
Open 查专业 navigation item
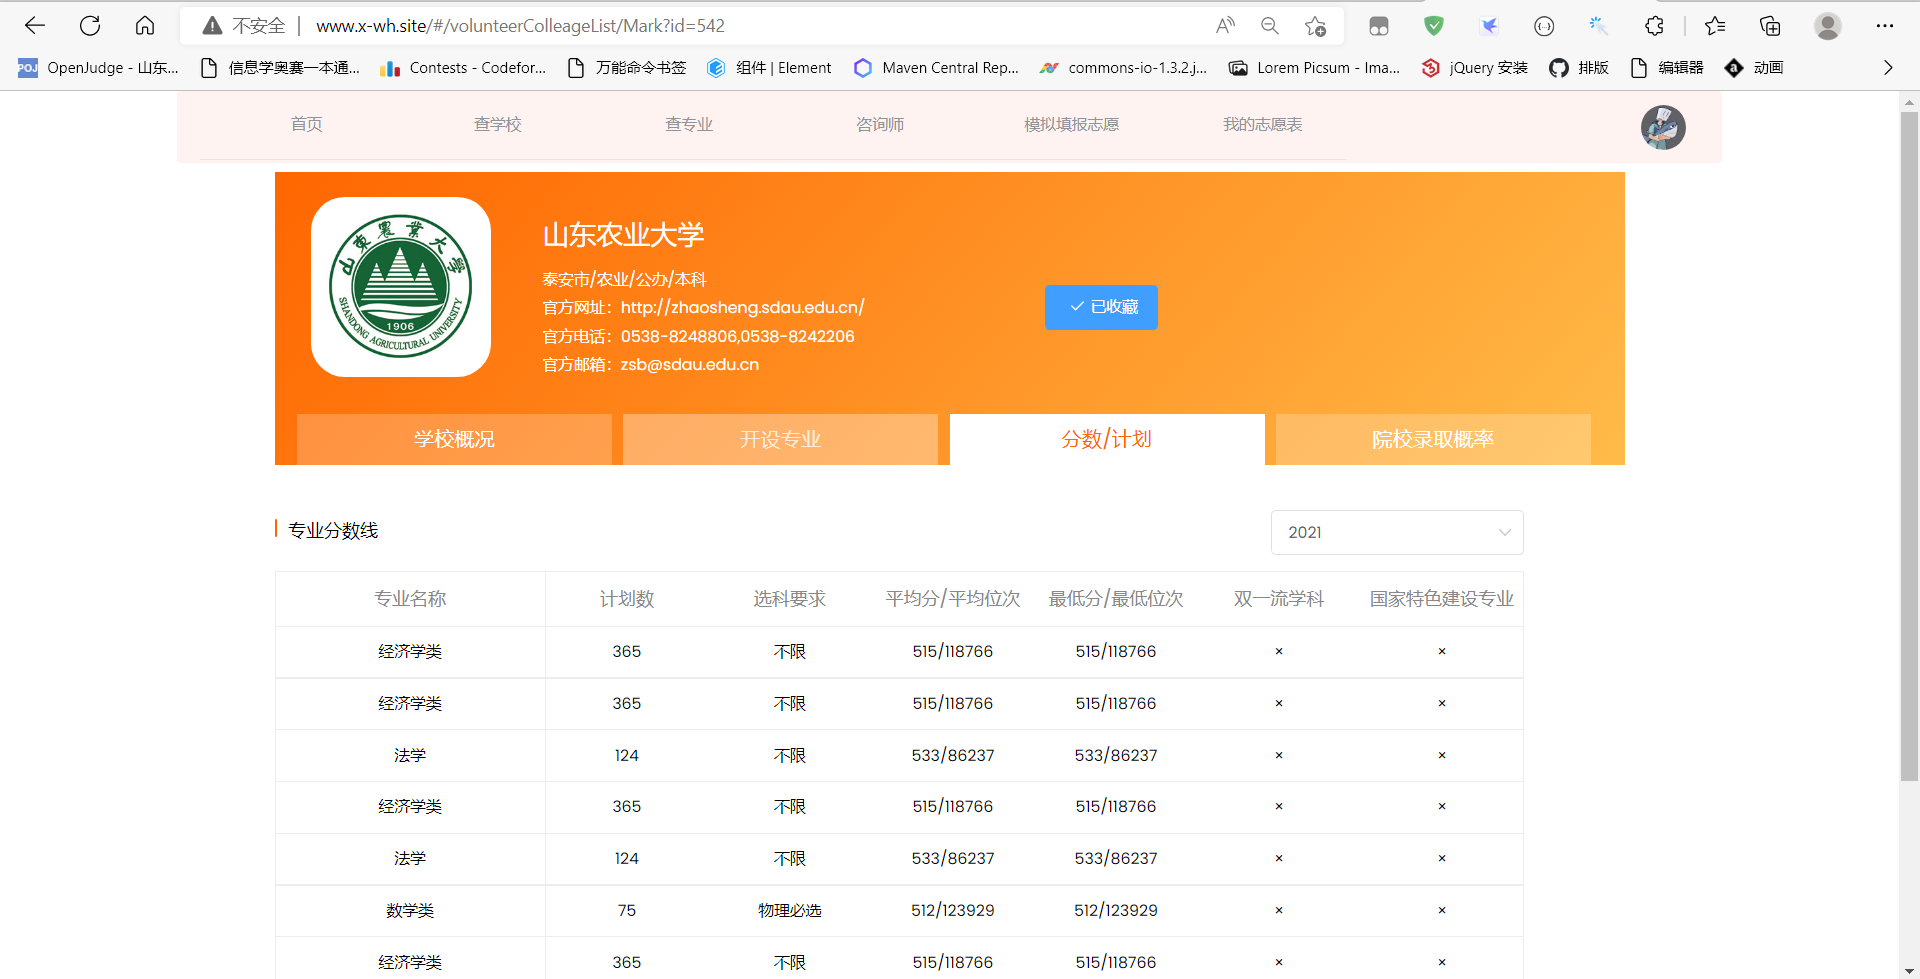click(689, 124)
